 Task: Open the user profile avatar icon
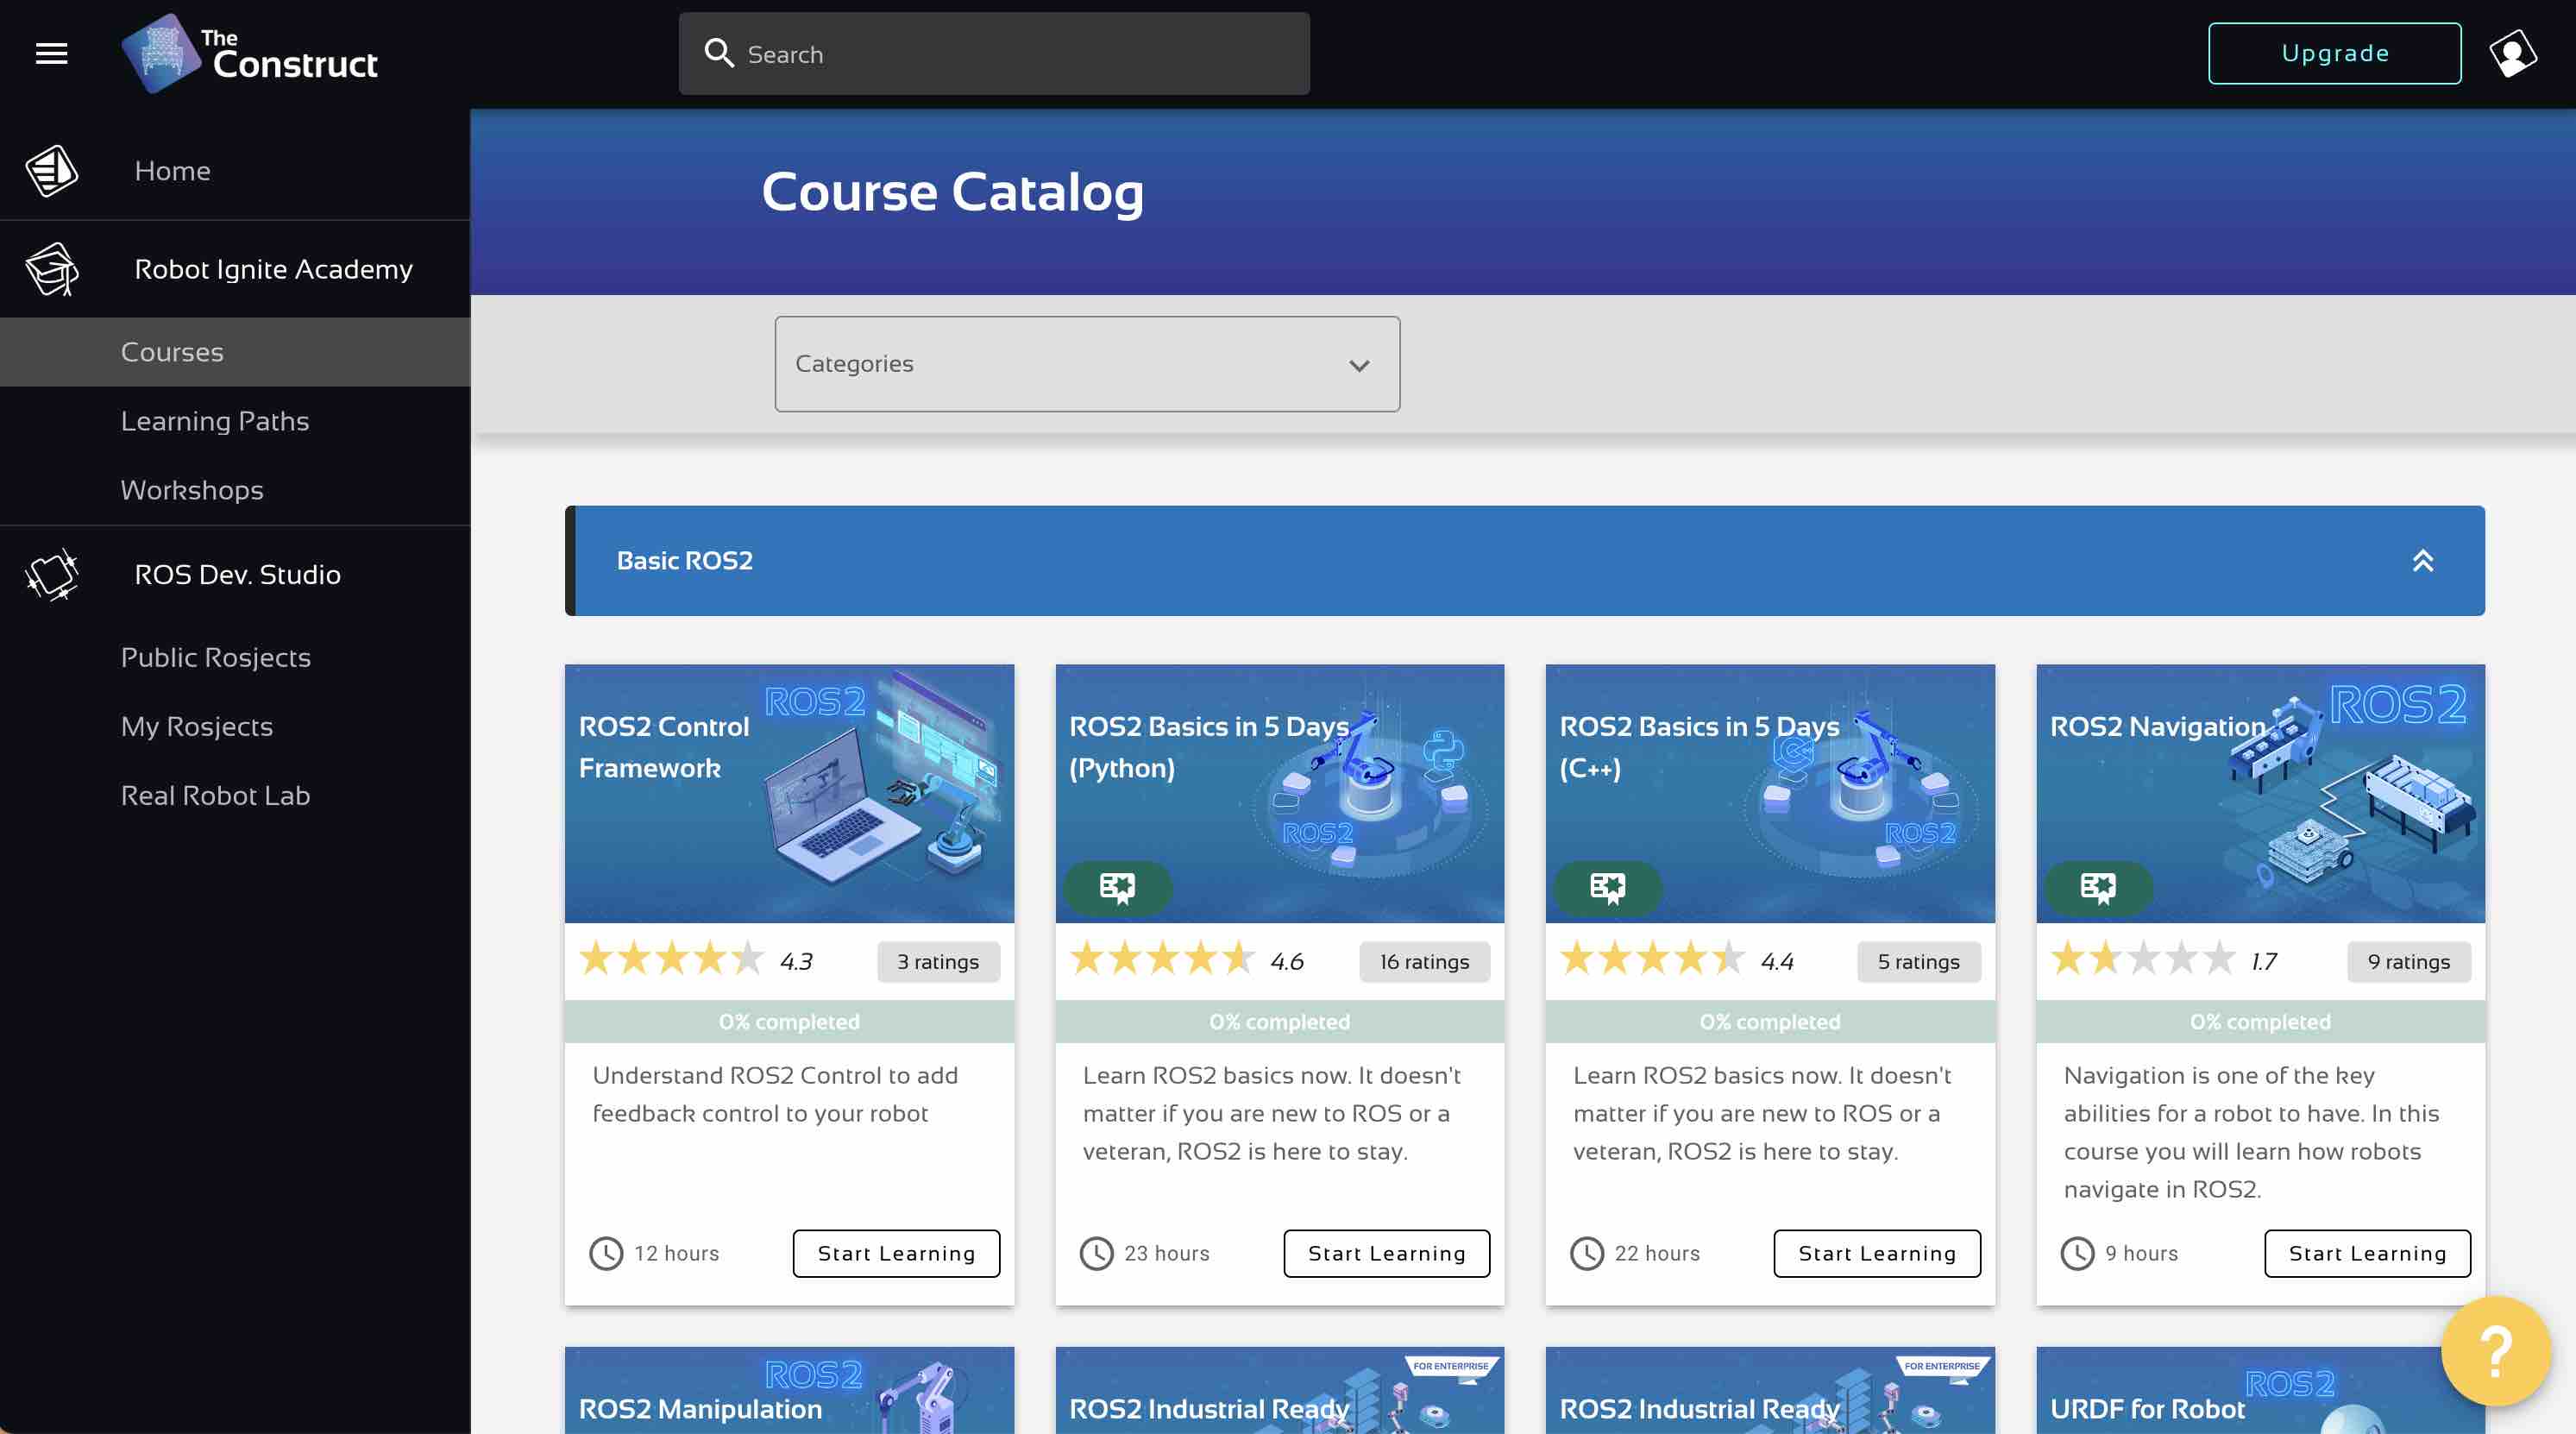pos(2512,54)
